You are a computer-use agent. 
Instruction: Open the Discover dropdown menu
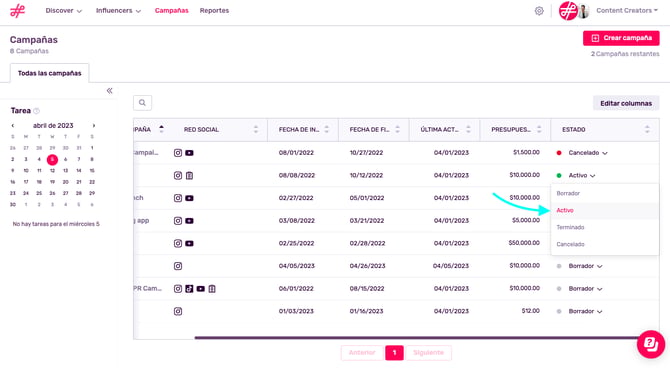64,11
